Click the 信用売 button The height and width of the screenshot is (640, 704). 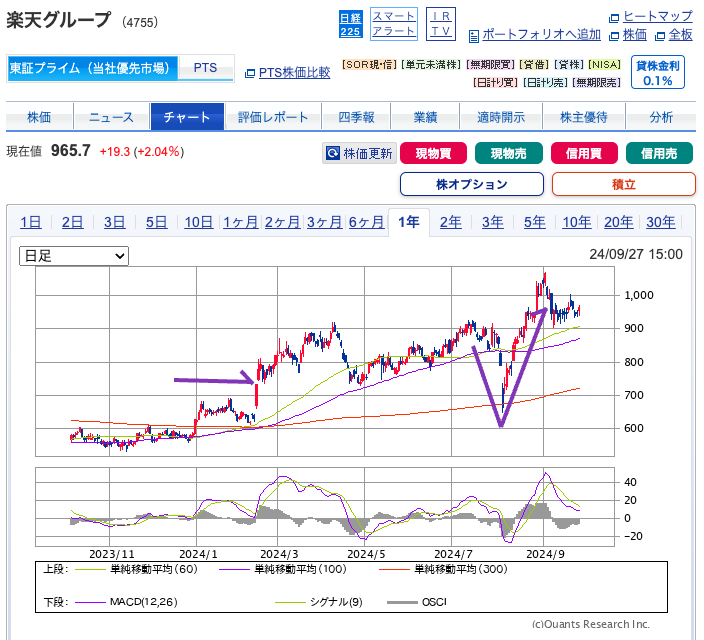659,154
